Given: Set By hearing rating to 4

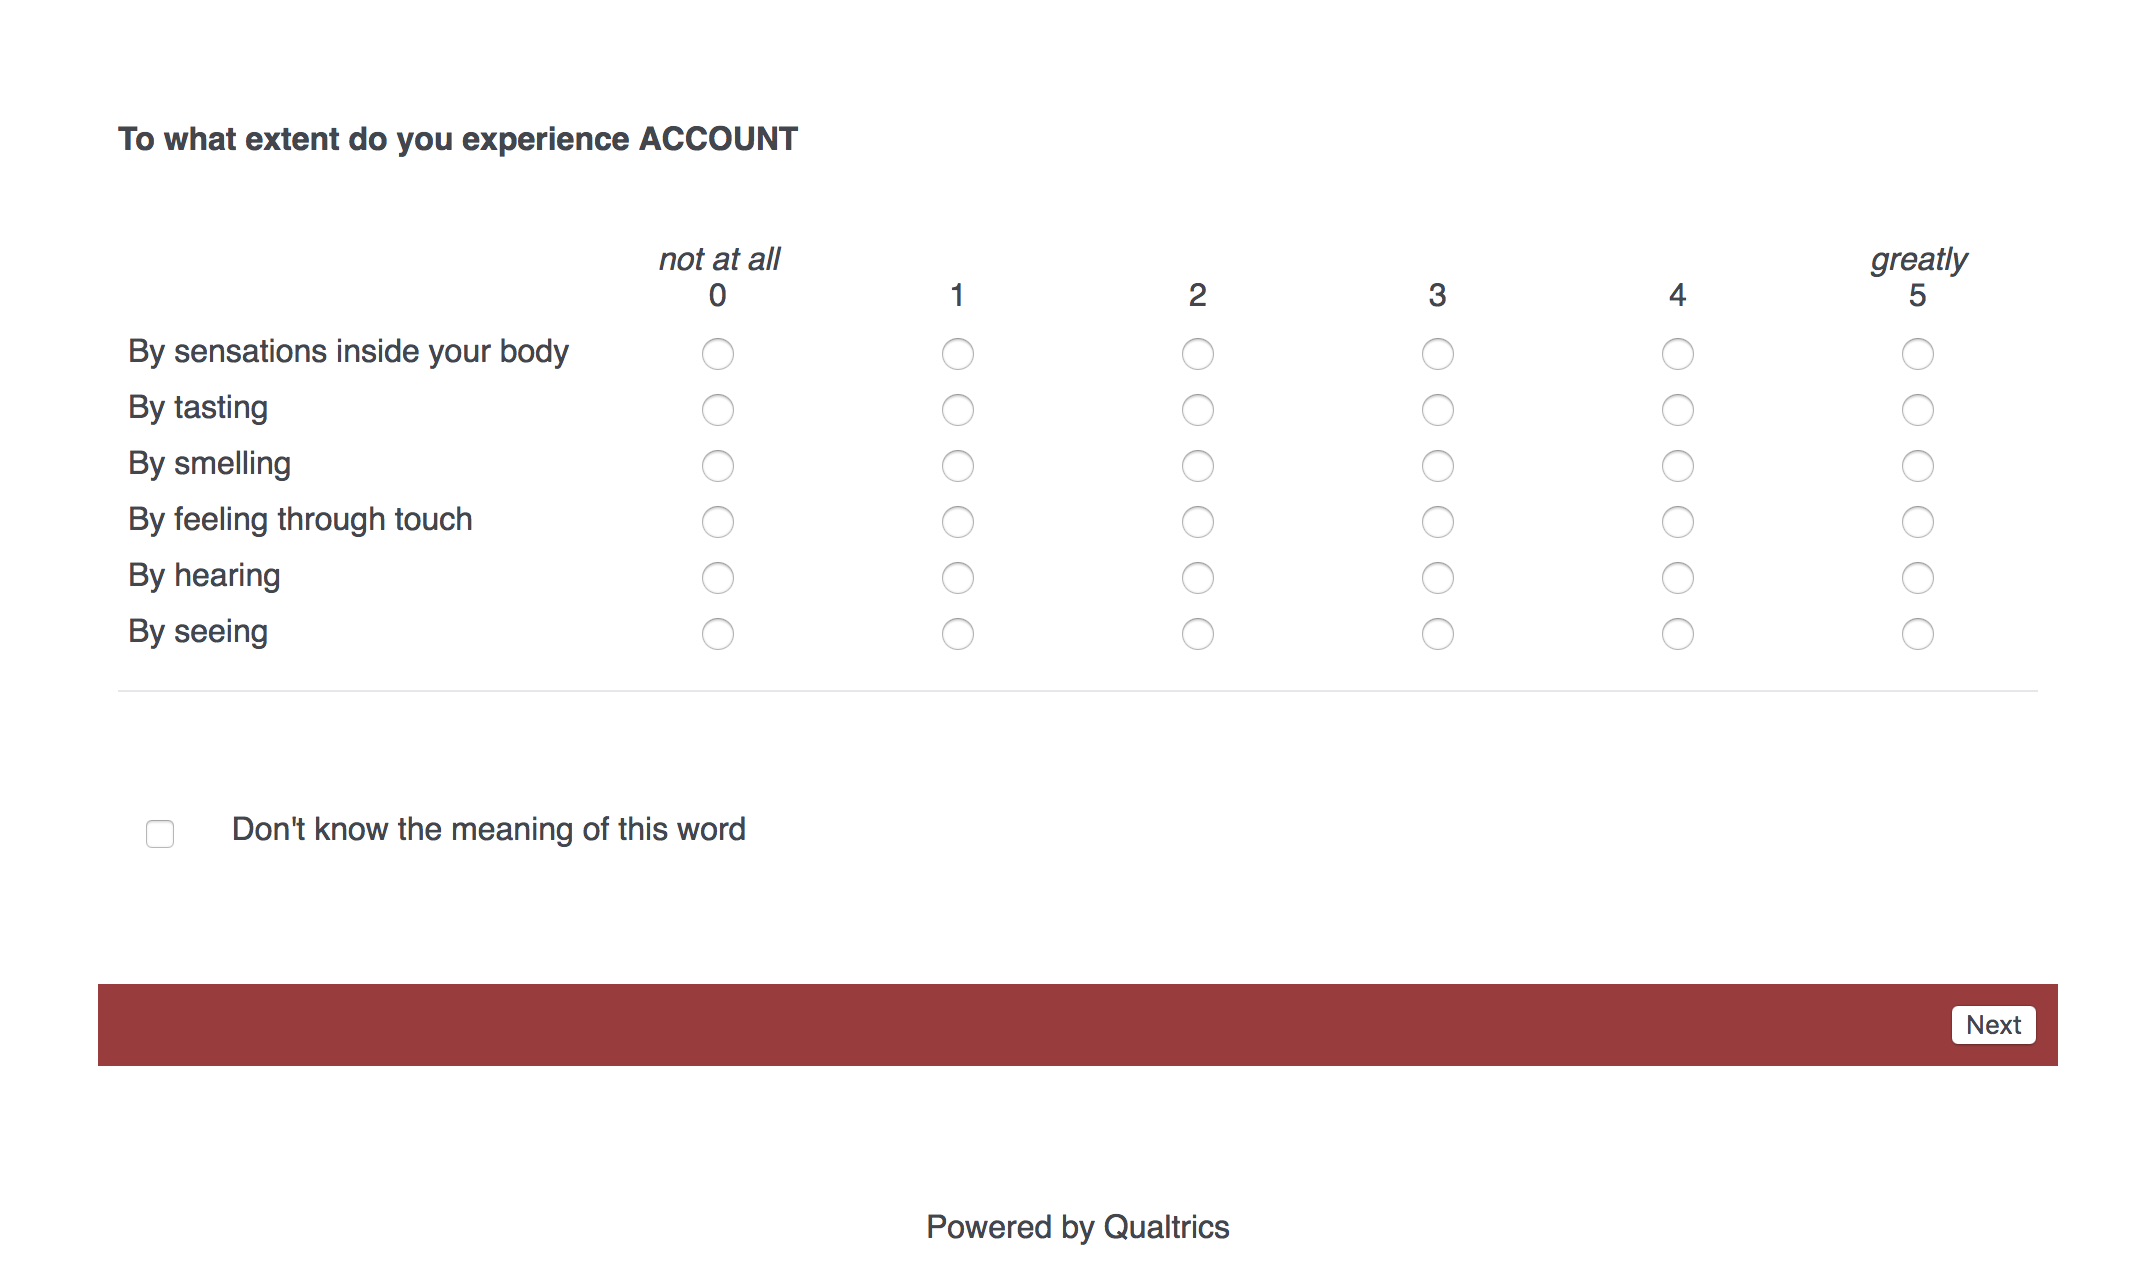Looking at the screenshot, I should (1677, 578).
